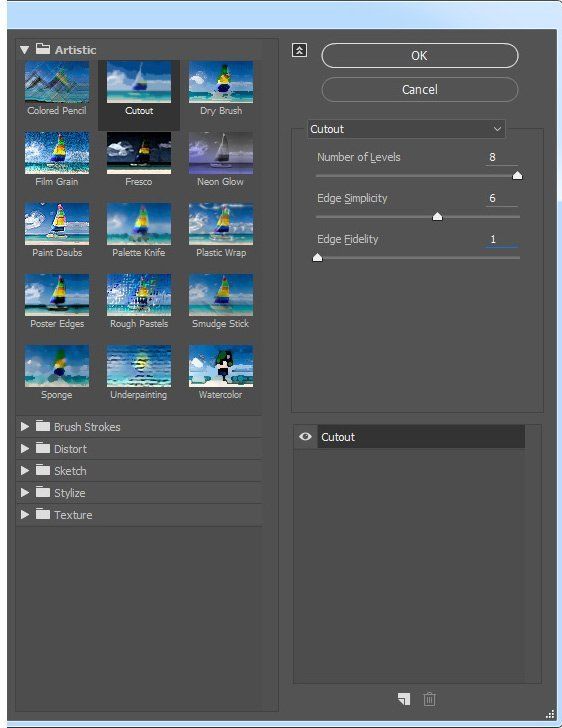Select the Poster Edges filter thumbnail
562x728 pixels.
click(x=57, y=295)
